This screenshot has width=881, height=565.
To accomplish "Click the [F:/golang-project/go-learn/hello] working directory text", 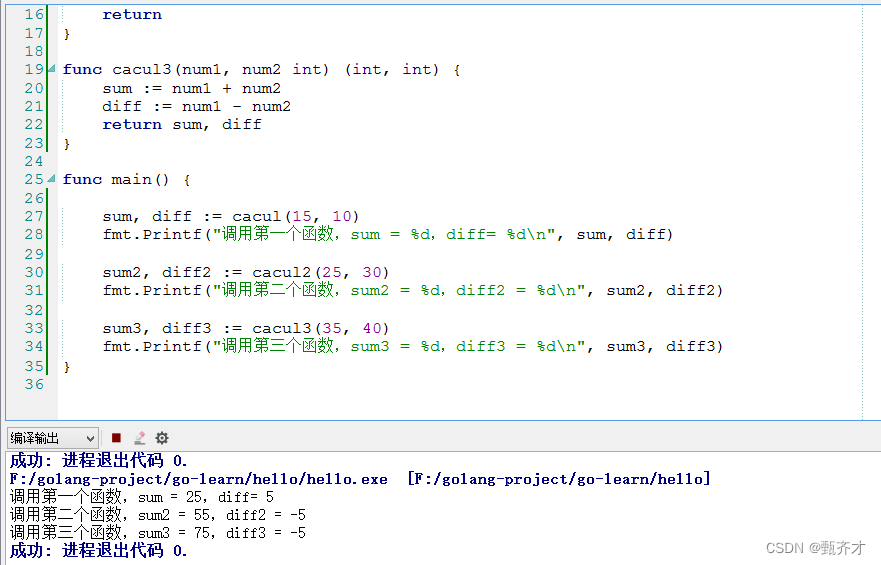I will tap(558, 479).
